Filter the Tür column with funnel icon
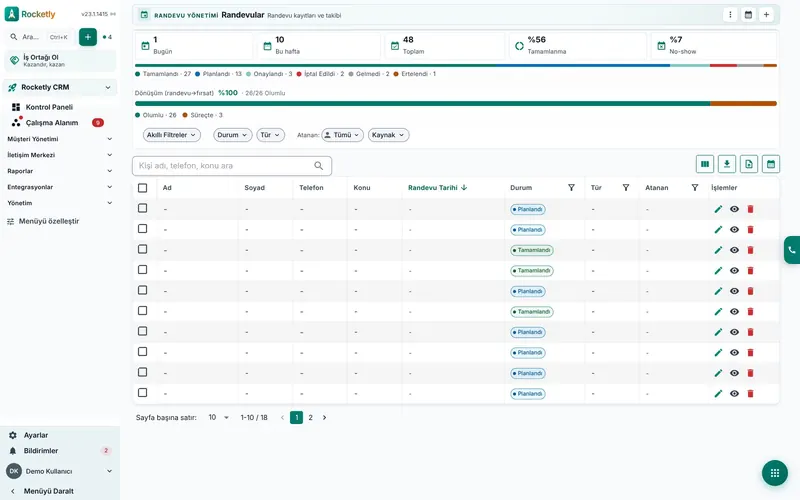Image resolution: width=800 pixels, height=500 pixels. point(626,188)
